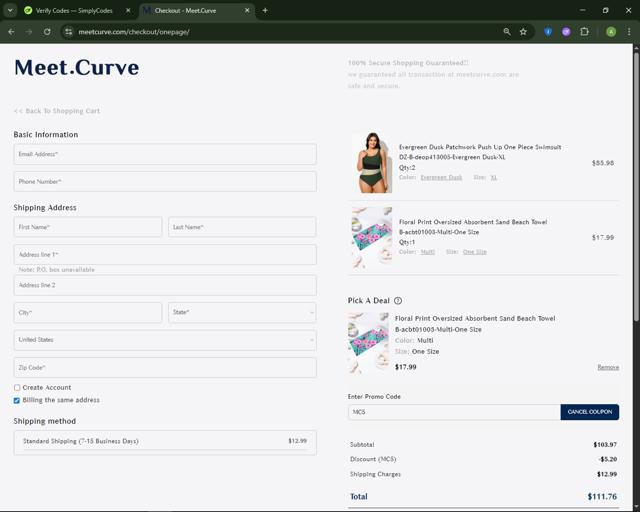This screenshot has height=512, width=640.
Task: Open Chrome three-dot menu
Action: 629,32
